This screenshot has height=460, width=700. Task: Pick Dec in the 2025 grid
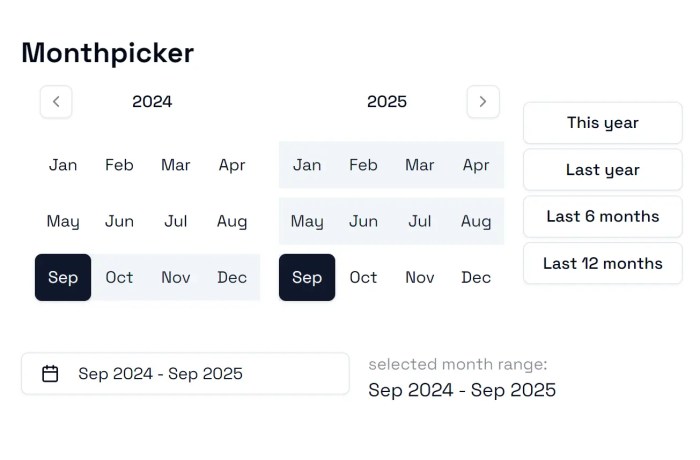pos(476,277)
